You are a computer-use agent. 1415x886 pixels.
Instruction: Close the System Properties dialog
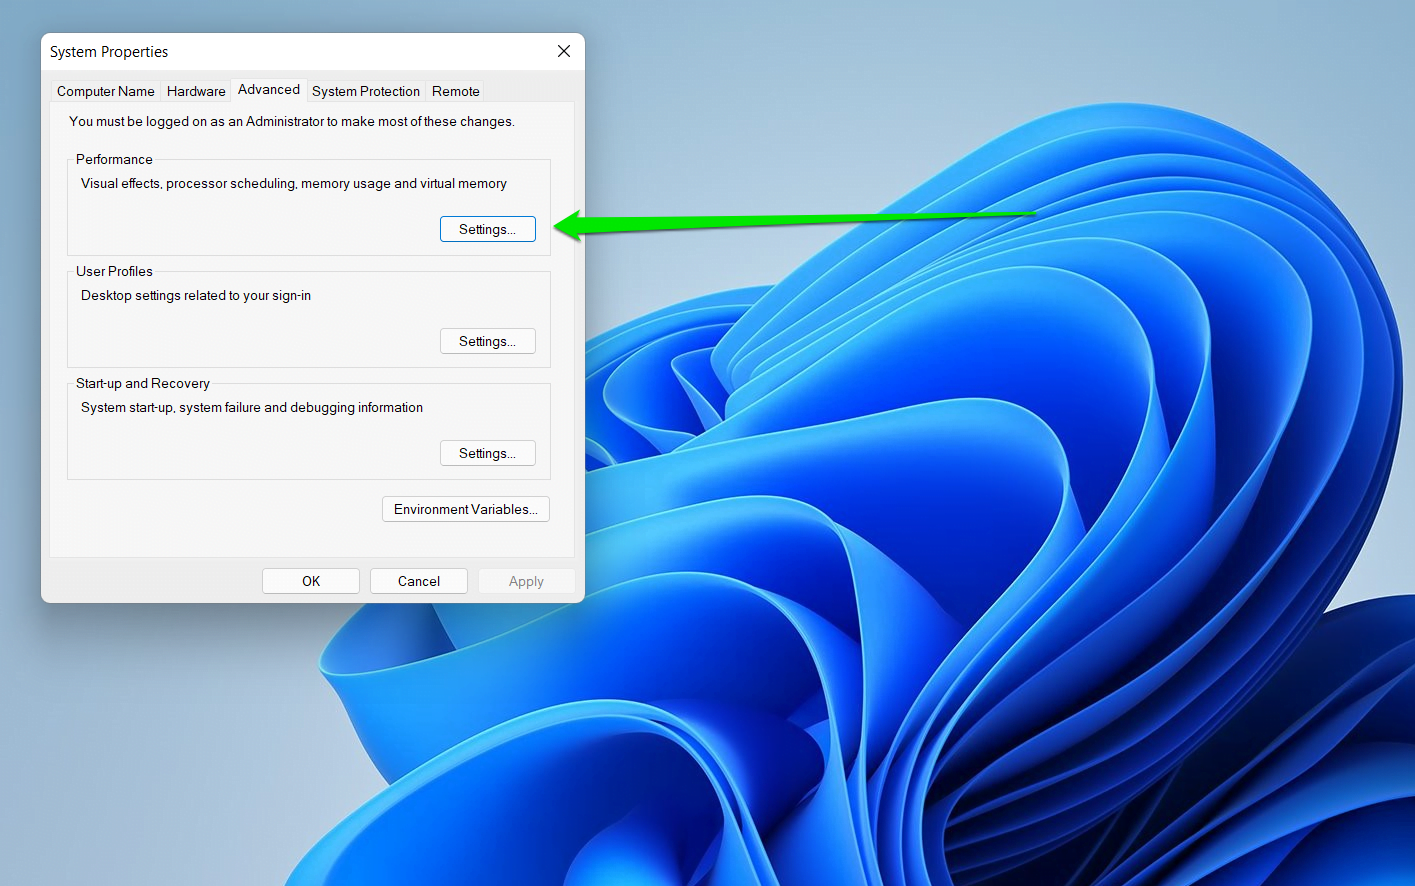(564, 51)
